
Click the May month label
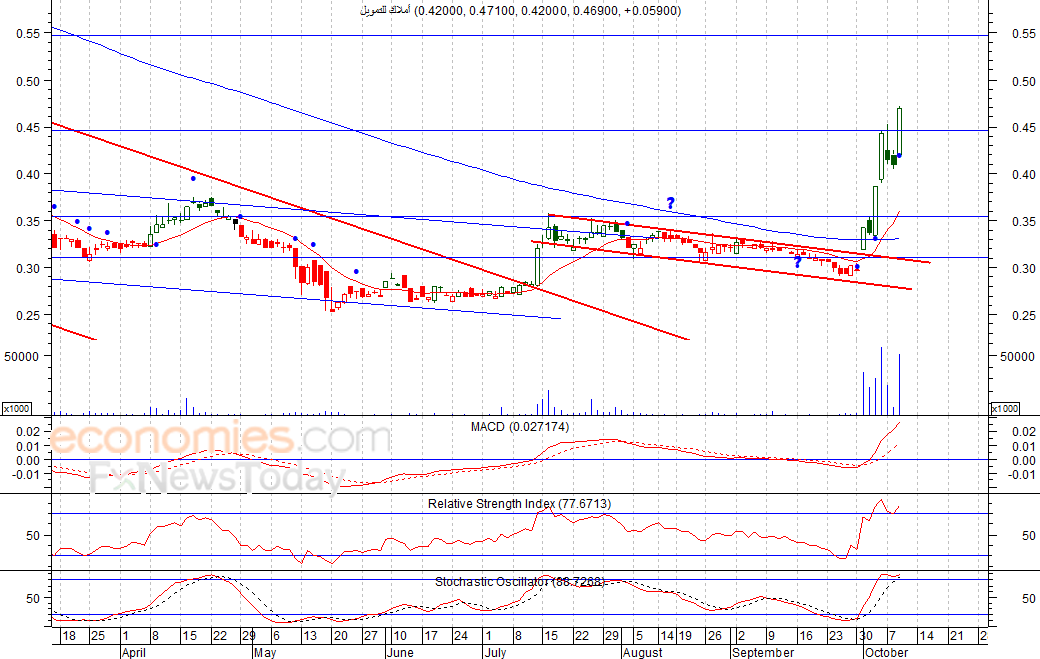(265, 652)
